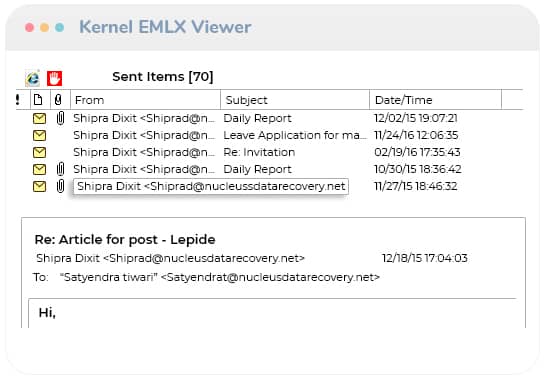Viewport: 545px width, 380px height.
Task: Click the Satyendra tiwari recipient address
Action: (220, 277)
